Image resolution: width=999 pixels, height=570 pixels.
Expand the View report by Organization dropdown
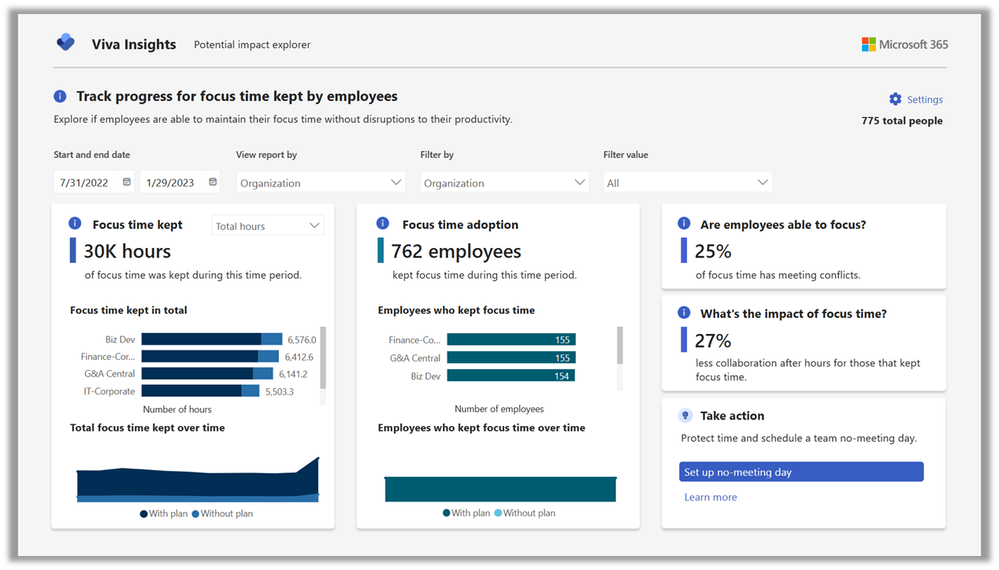point(320,183)
